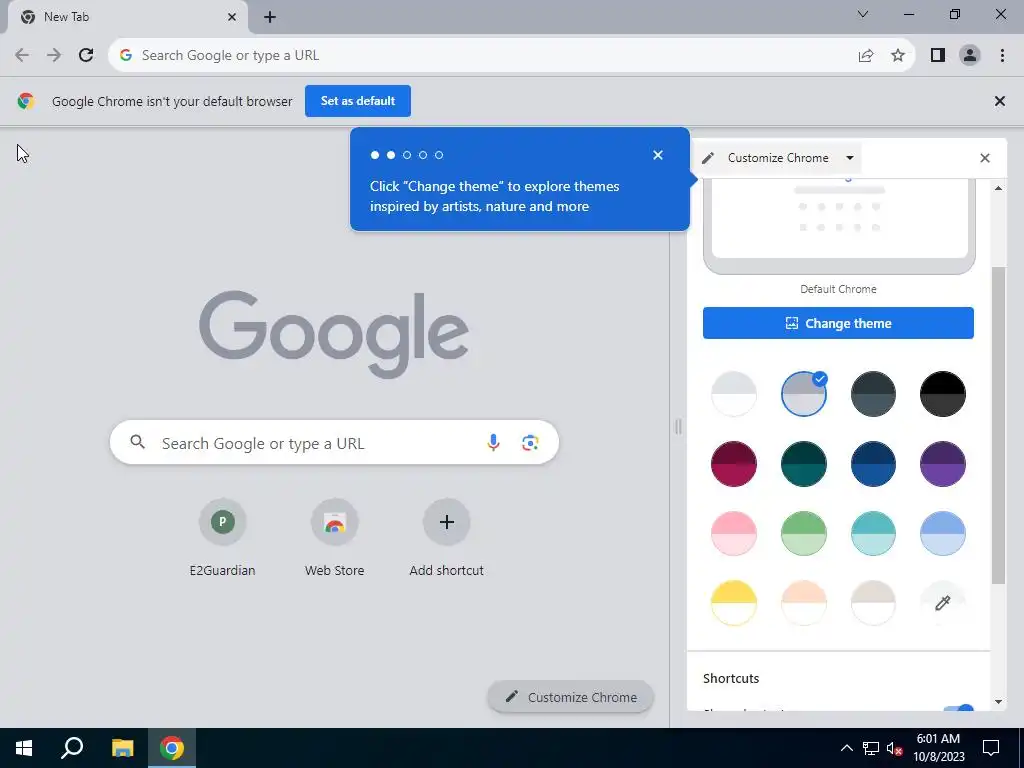Choose the dark teal color swatch
This screenshot has width=1024, height=768.
[x=803, y=464]
